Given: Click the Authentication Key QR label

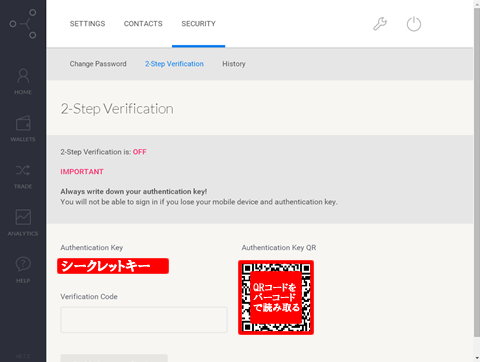Looking at the screenshot, I should click(279, 248).
